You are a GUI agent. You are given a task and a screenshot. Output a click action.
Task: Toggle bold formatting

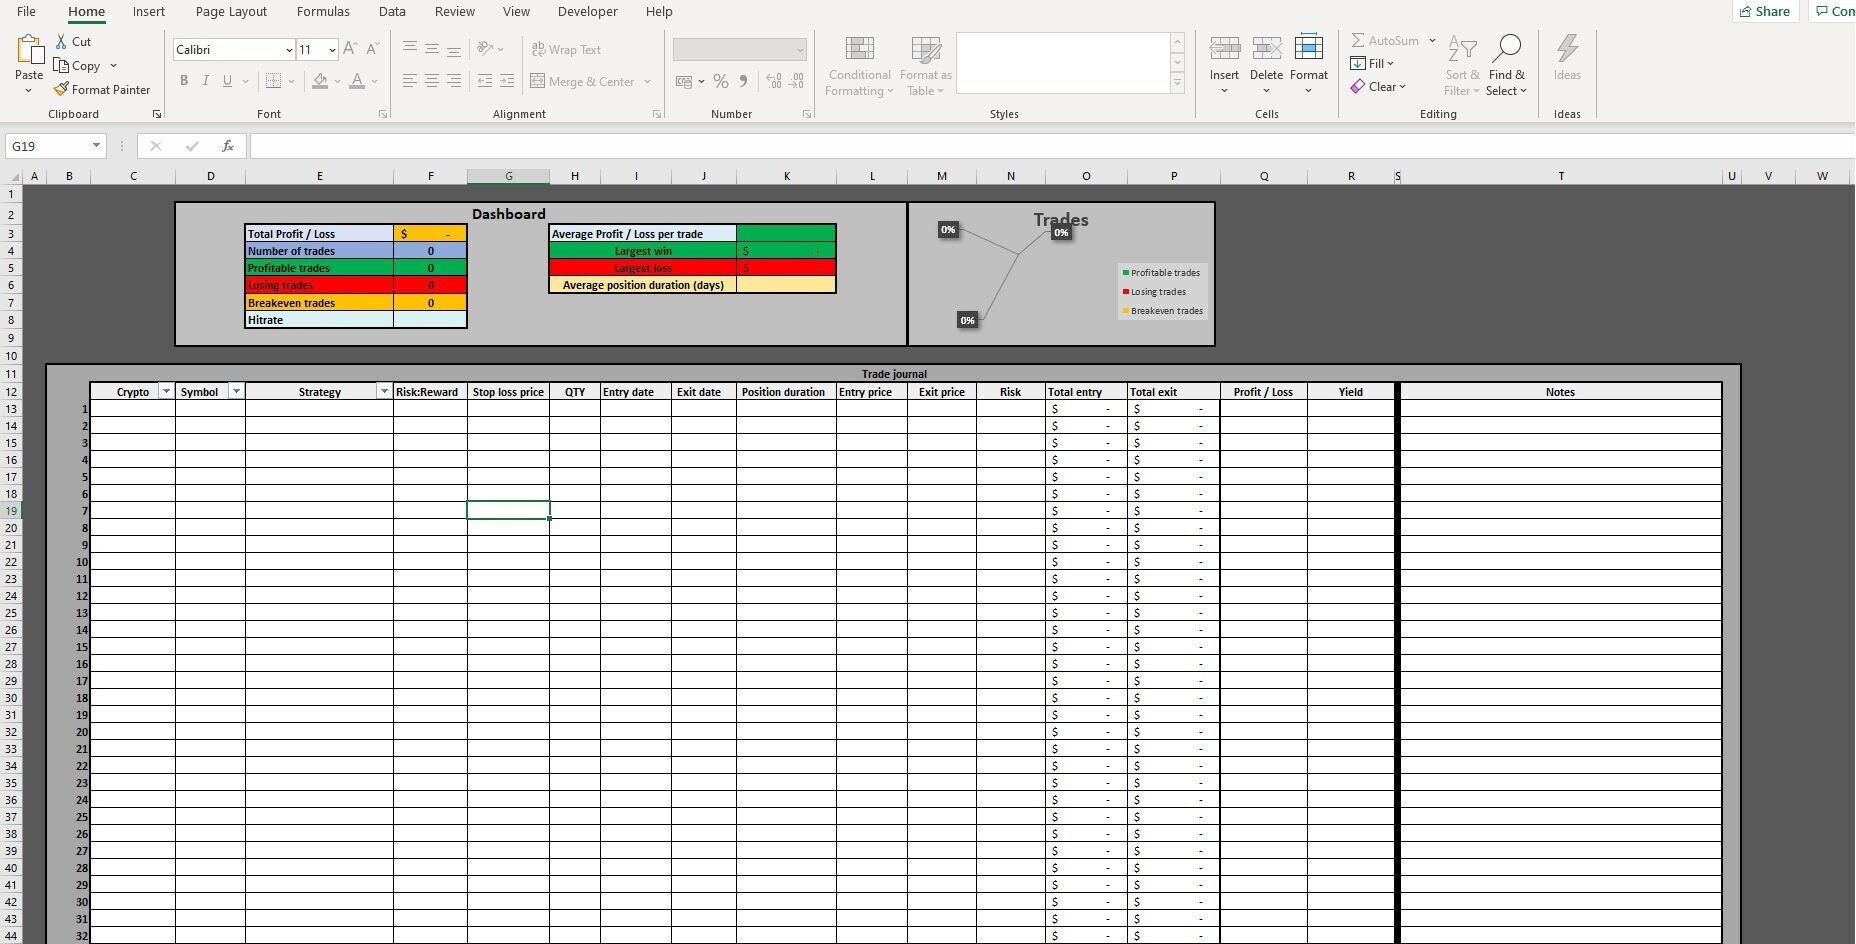[x=184, y=81]
